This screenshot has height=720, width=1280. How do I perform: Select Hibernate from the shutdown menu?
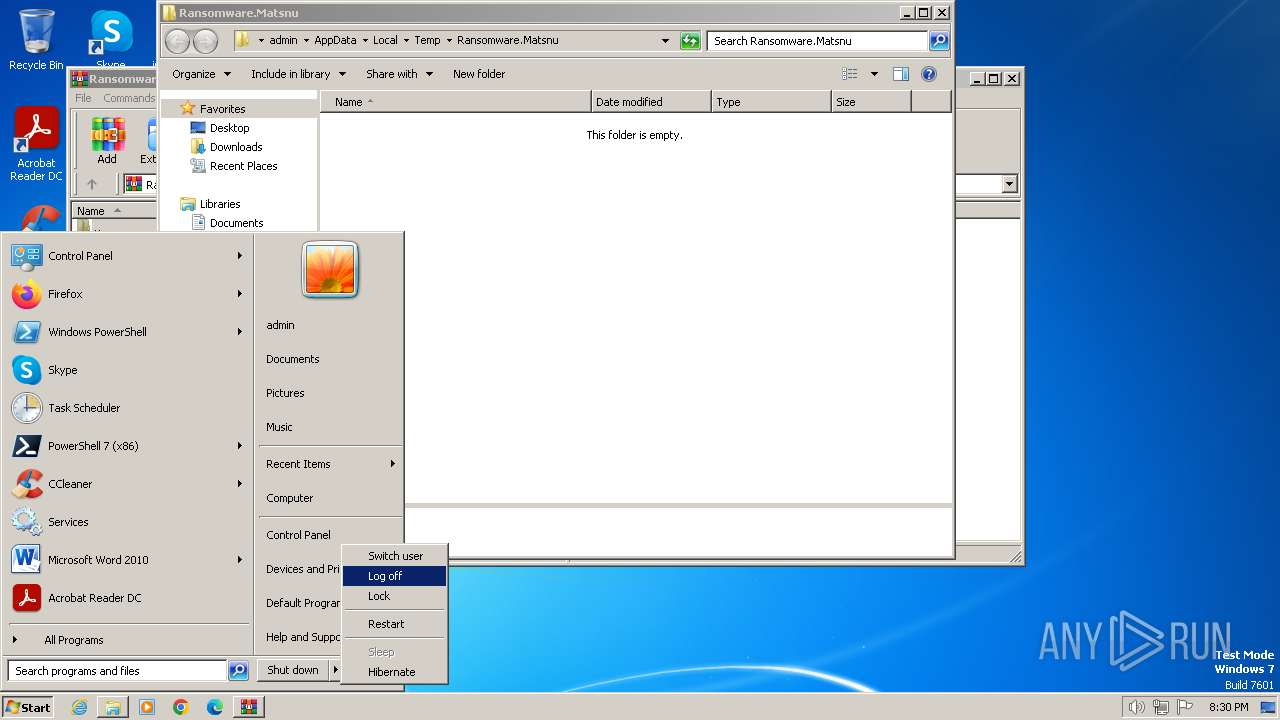point(394,672)
